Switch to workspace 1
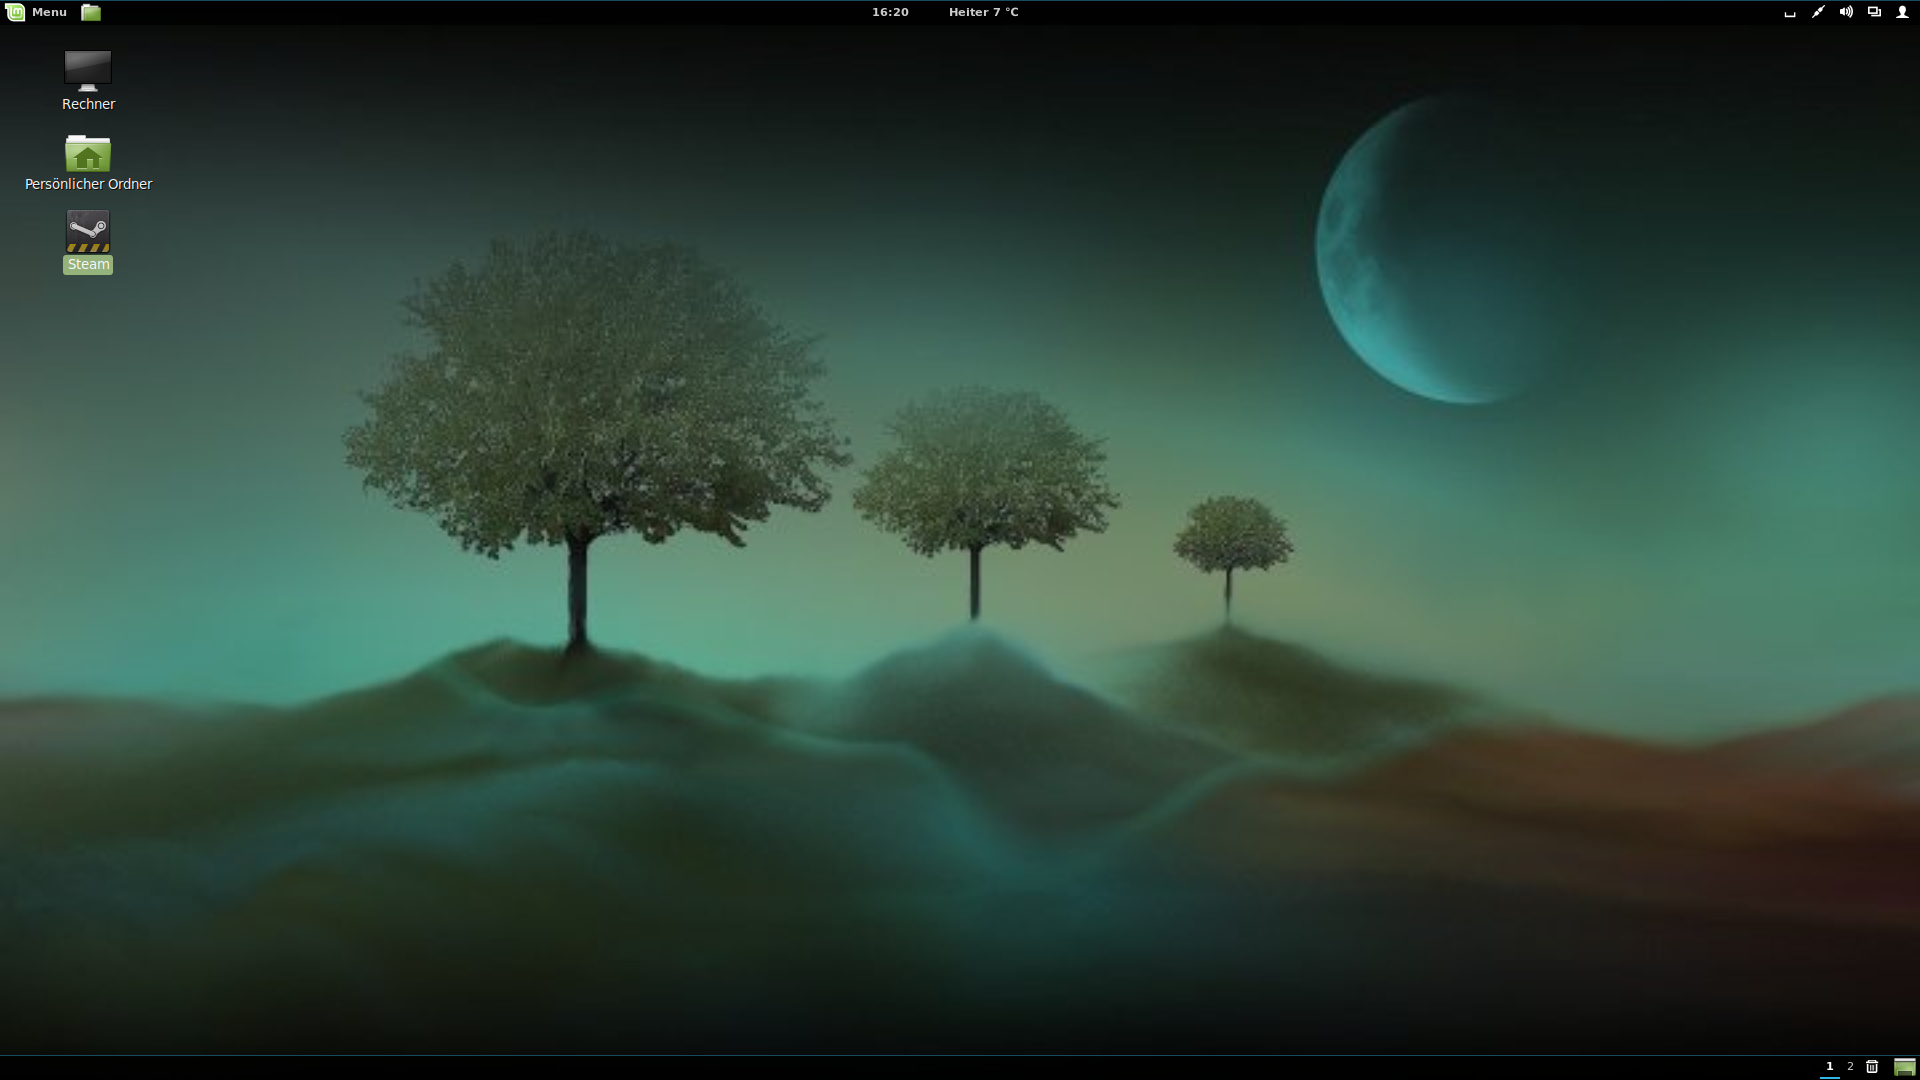The image size is (1920, 1080). point(1829,1066)
